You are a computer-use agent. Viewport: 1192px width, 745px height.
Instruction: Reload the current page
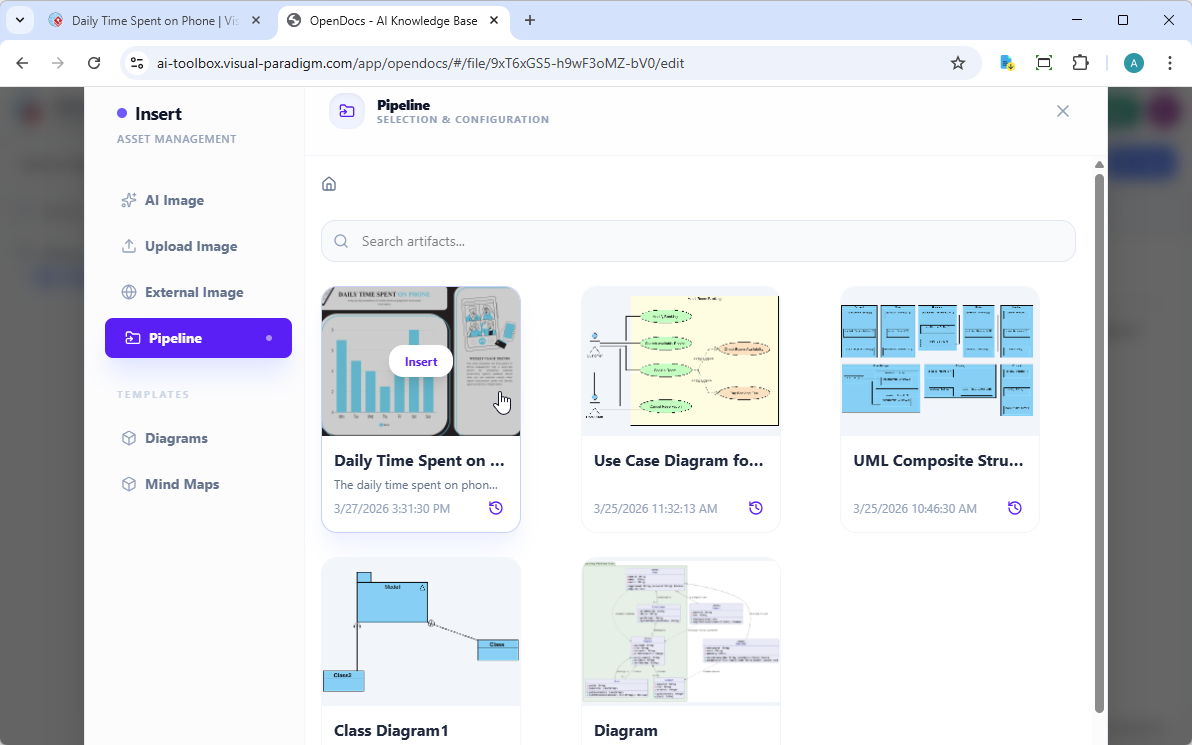94,62
